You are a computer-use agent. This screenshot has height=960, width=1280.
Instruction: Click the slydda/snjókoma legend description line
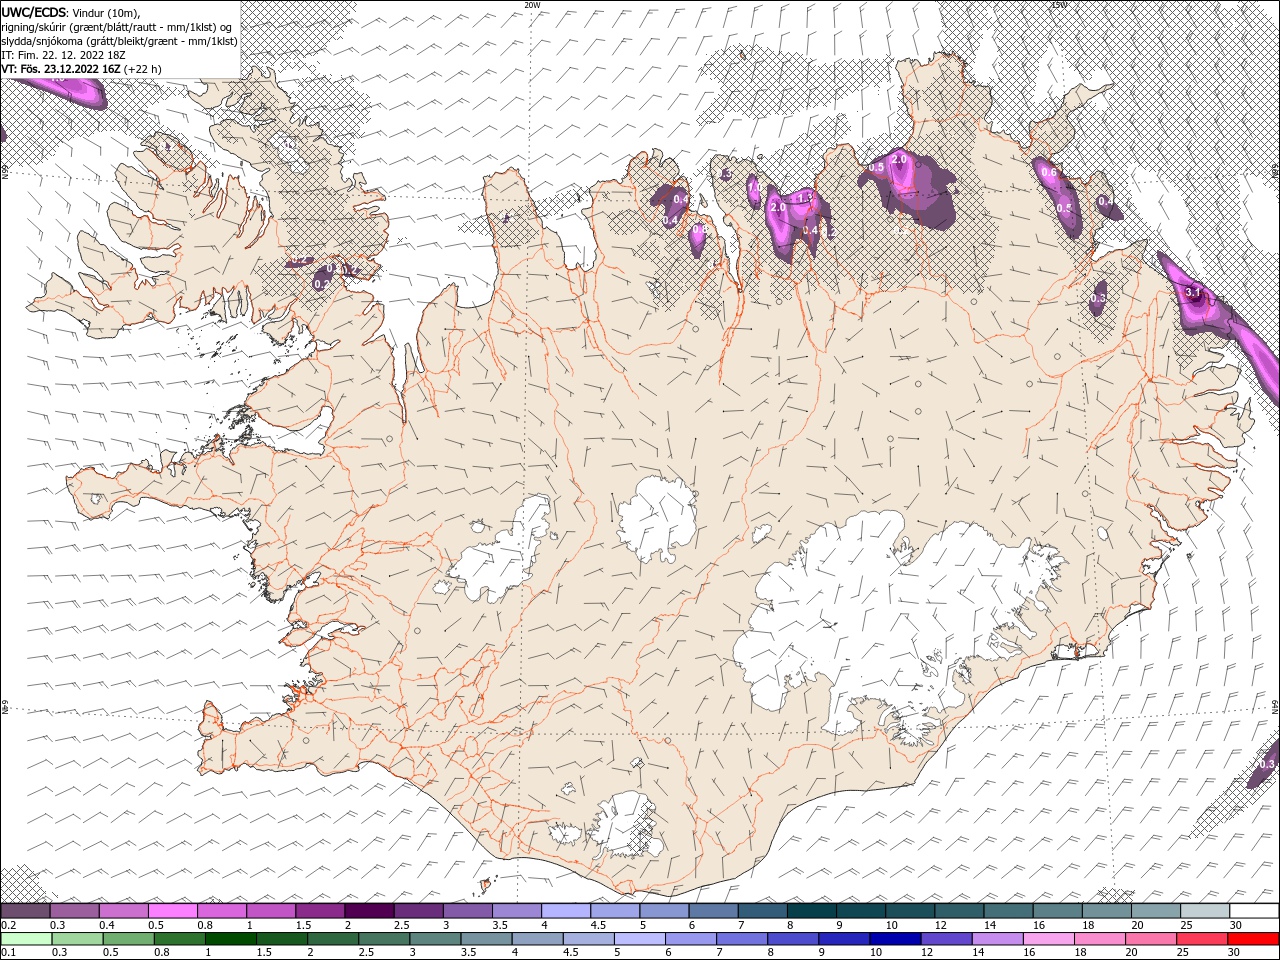click(x=119, y=41)
